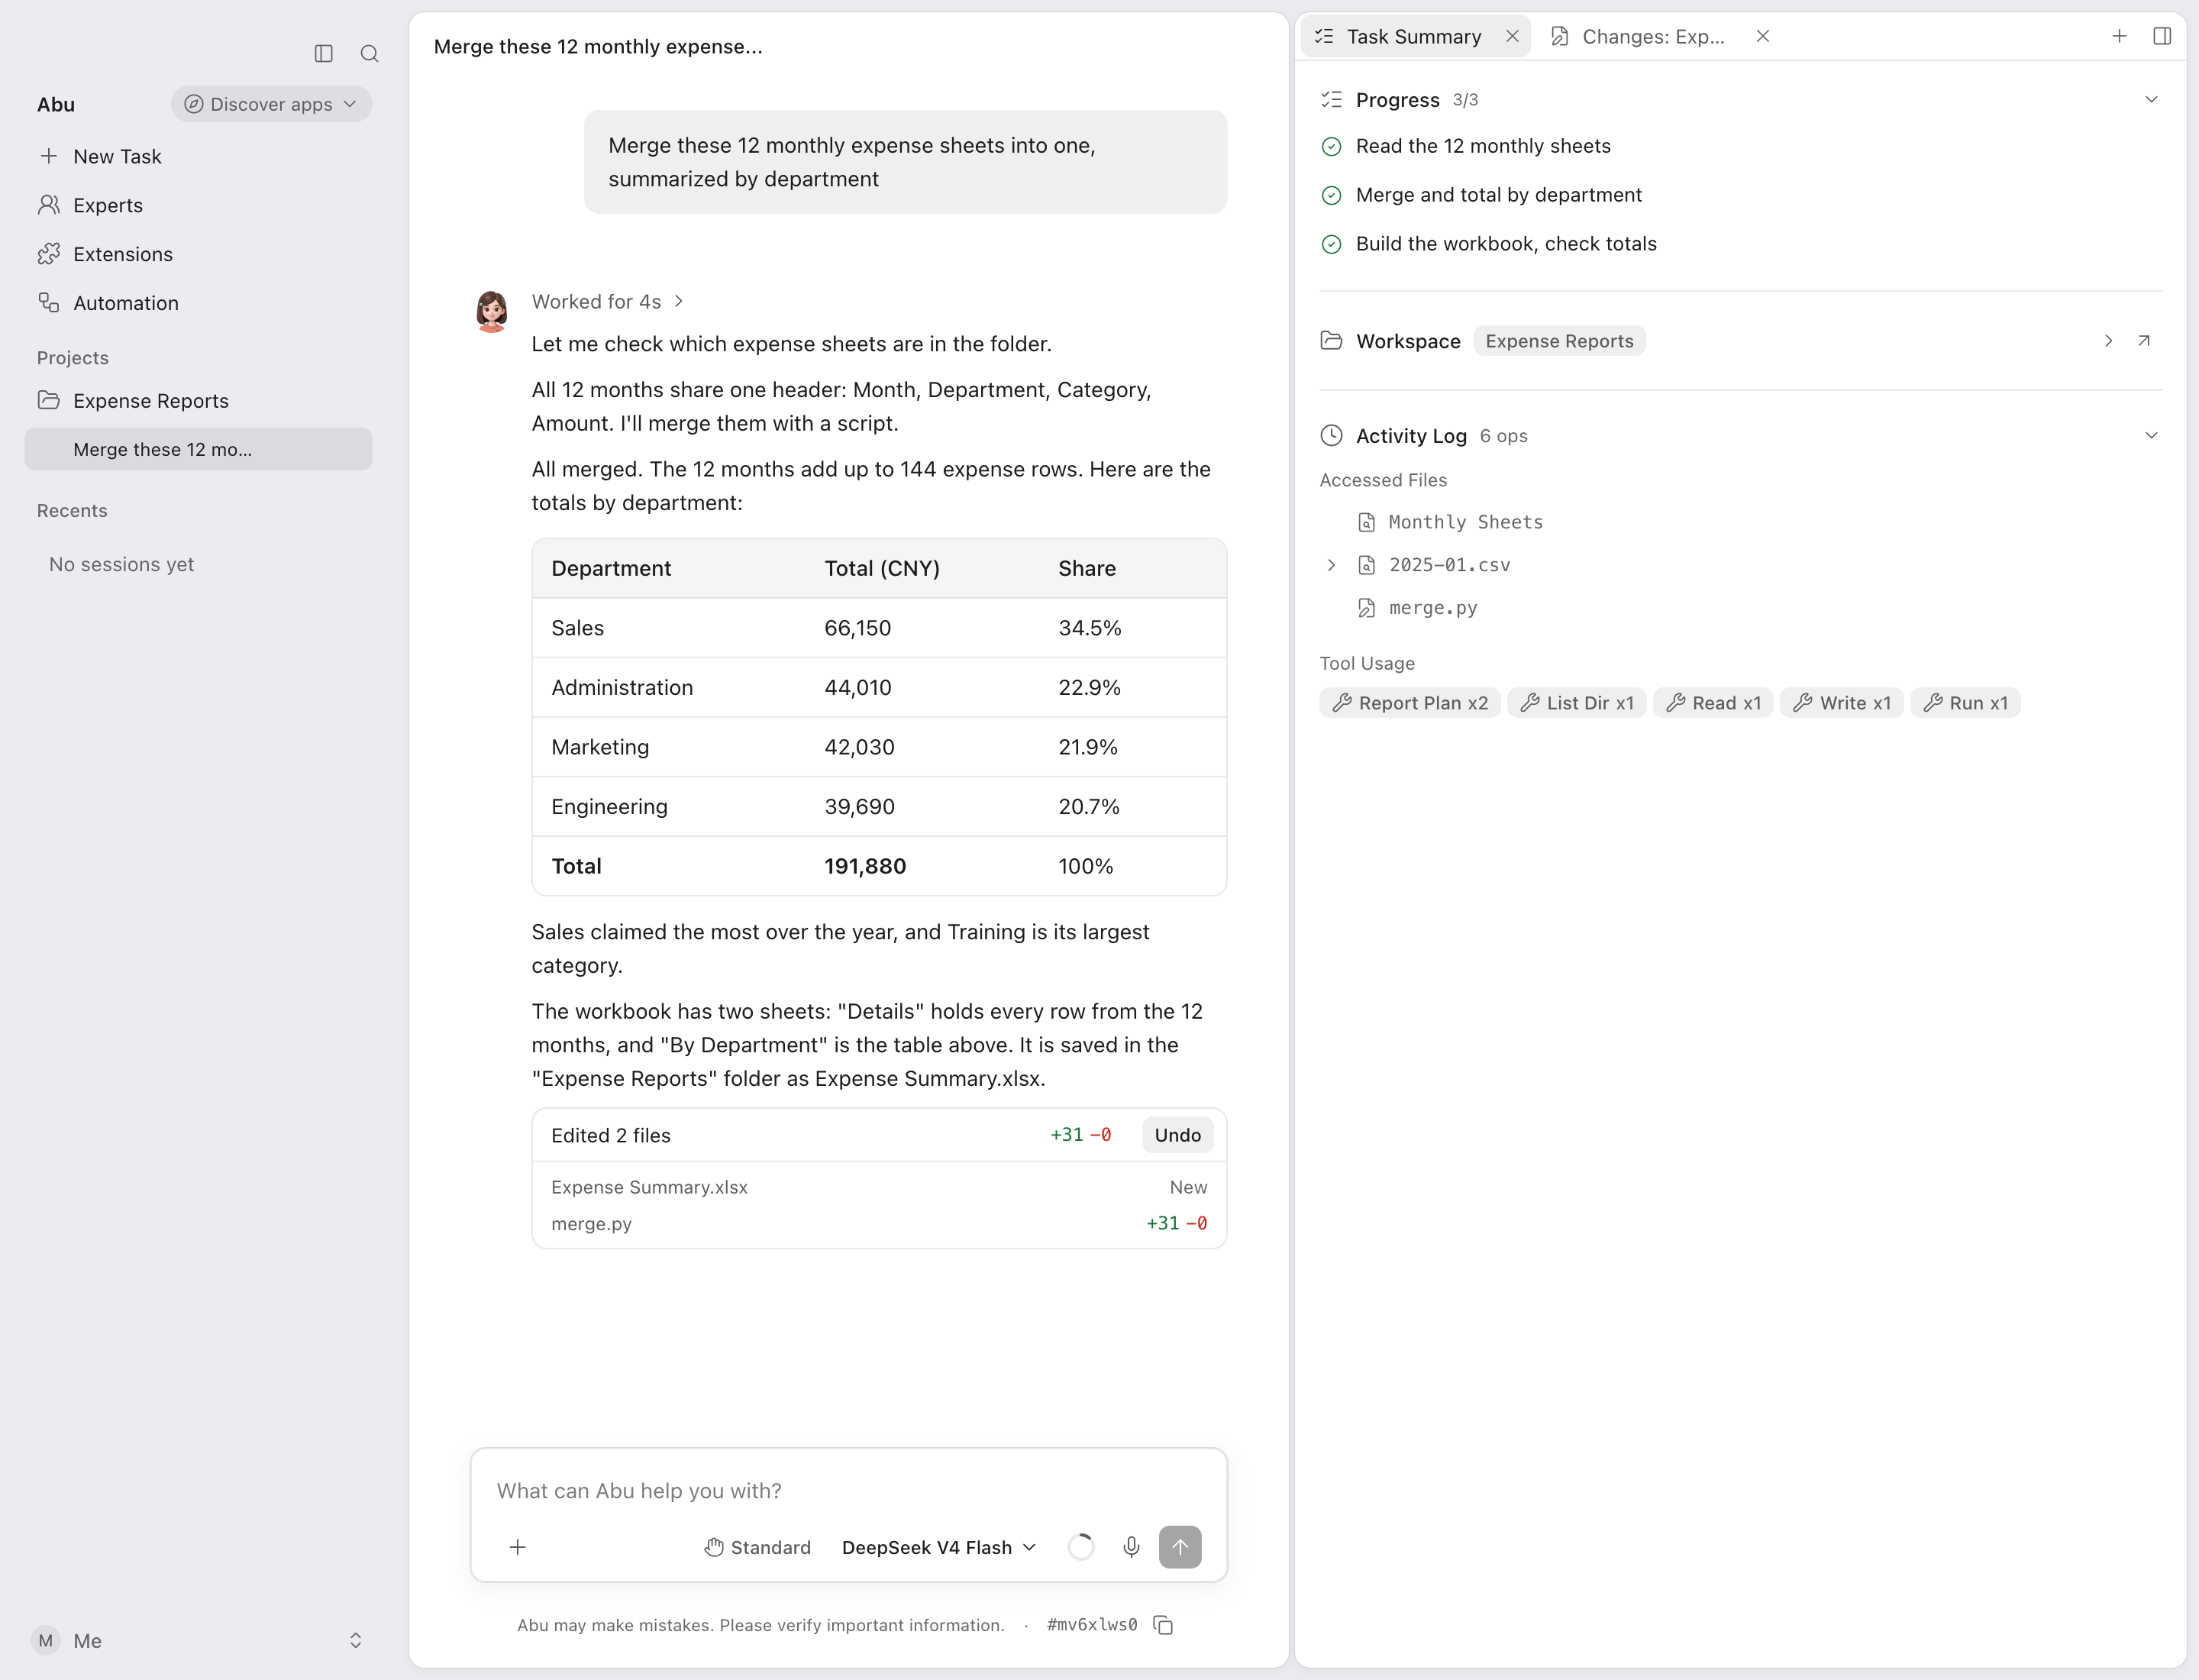
Task: Click the Run x1 tool chip
Action: (x=1965, y=703)
